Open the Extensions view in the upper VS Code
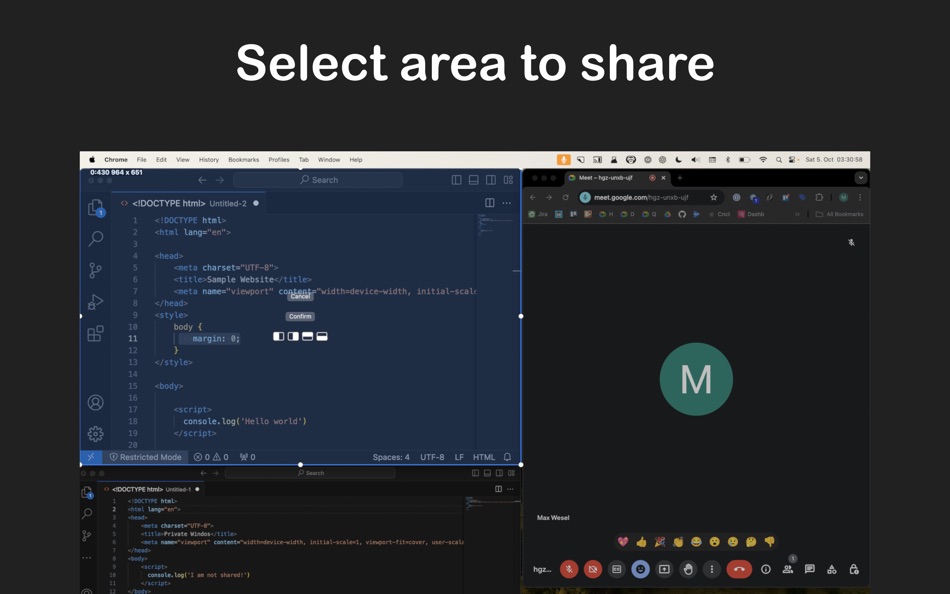Viewport: 950px width, 594px height. 95,333
